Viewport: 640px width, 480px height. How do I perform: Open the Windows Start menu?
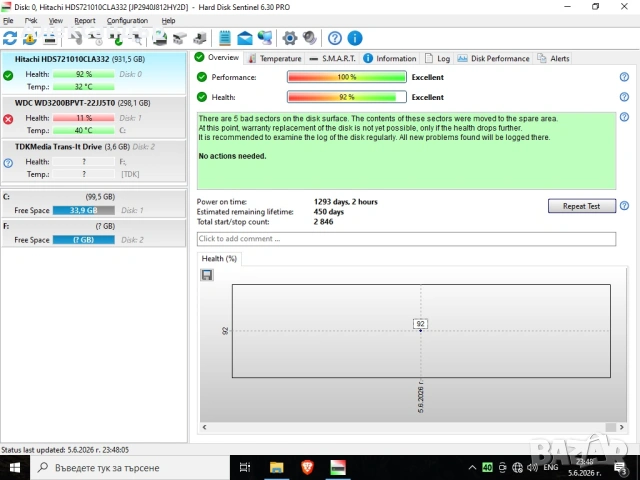15,468
